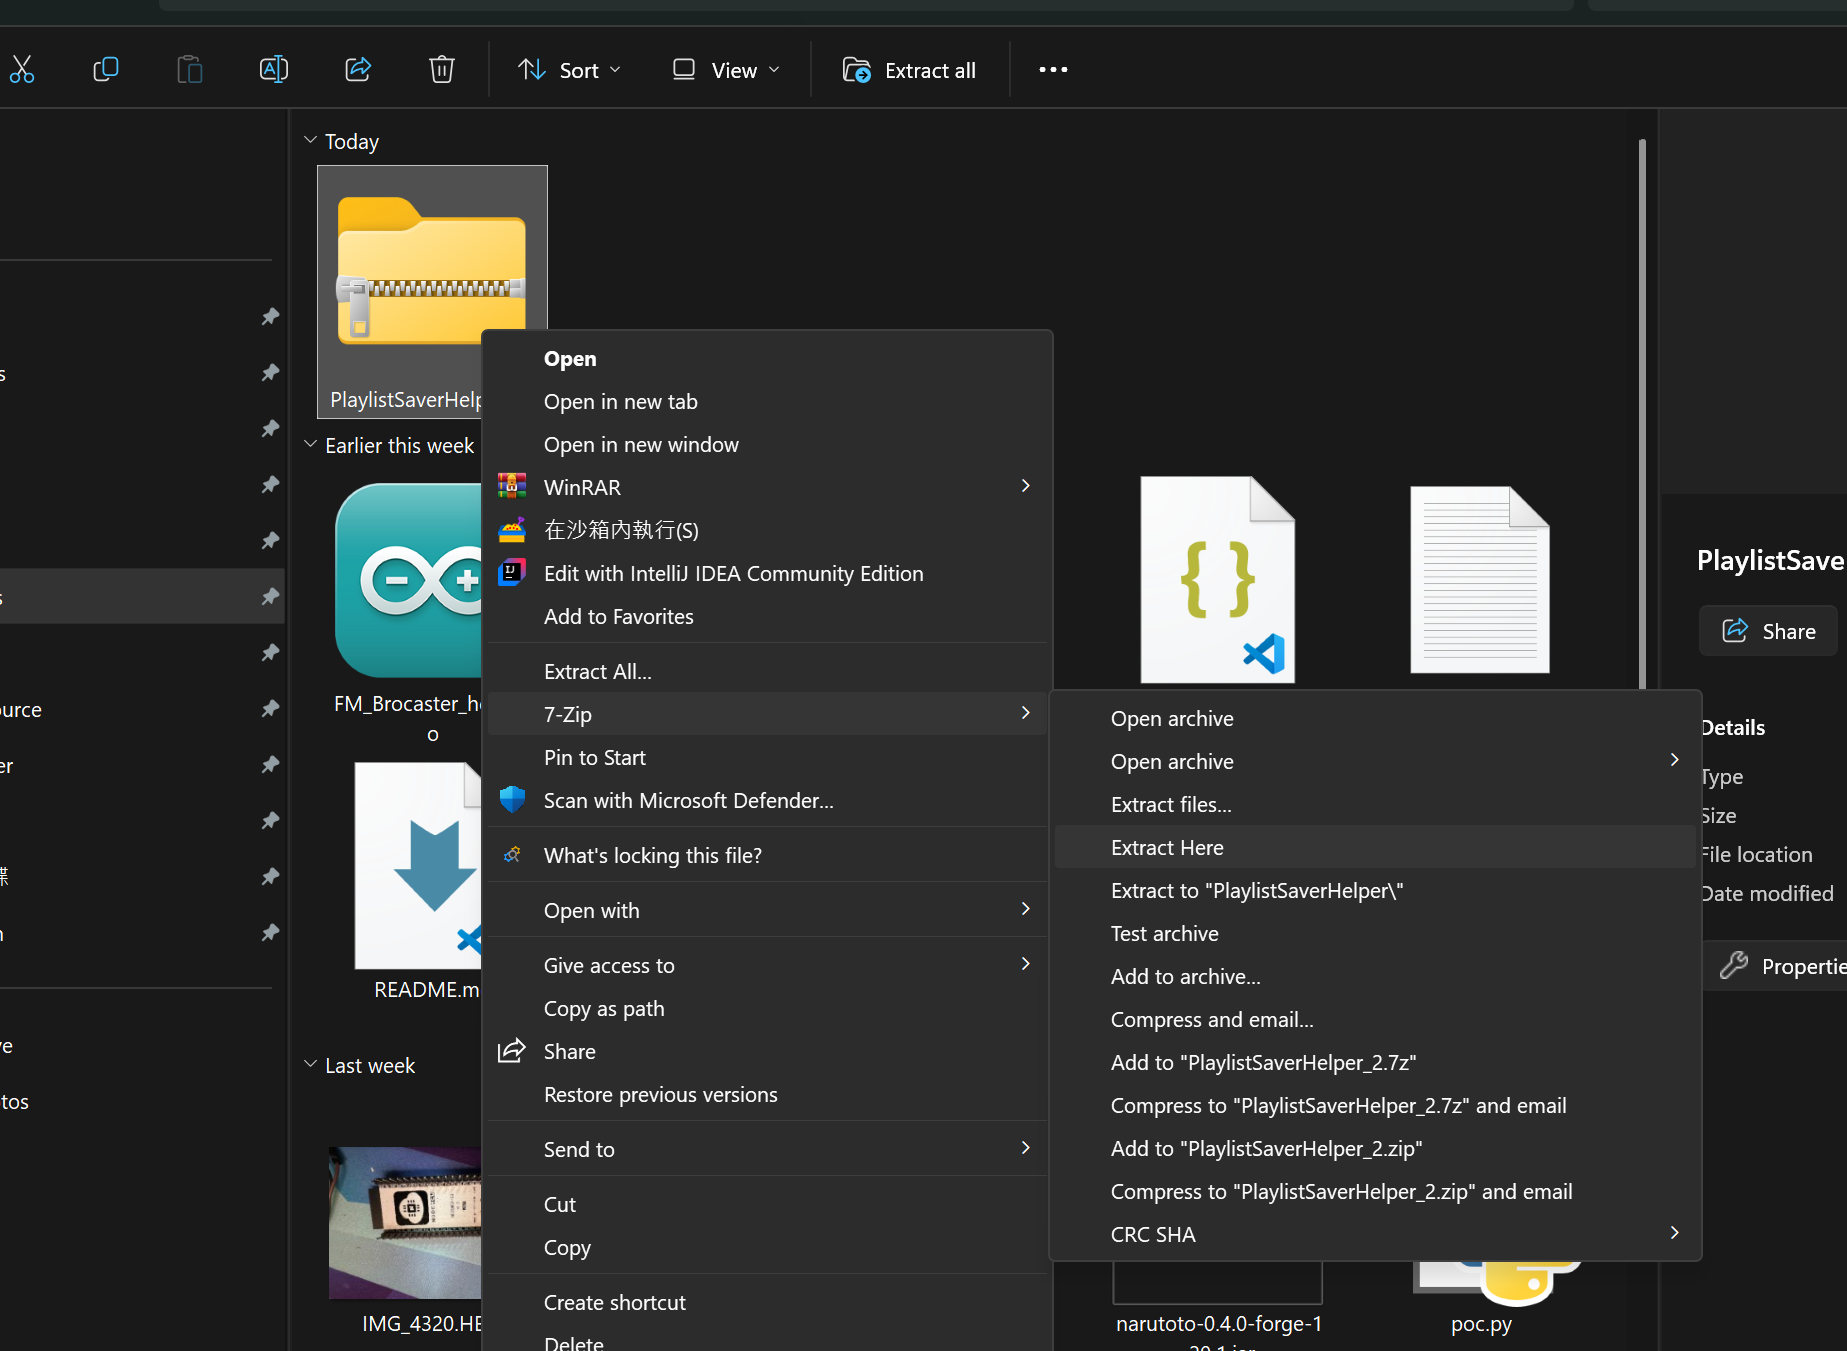1847x1351 pixels.
Task: Open the See more three-dots menu
Action: [1053, 70]
